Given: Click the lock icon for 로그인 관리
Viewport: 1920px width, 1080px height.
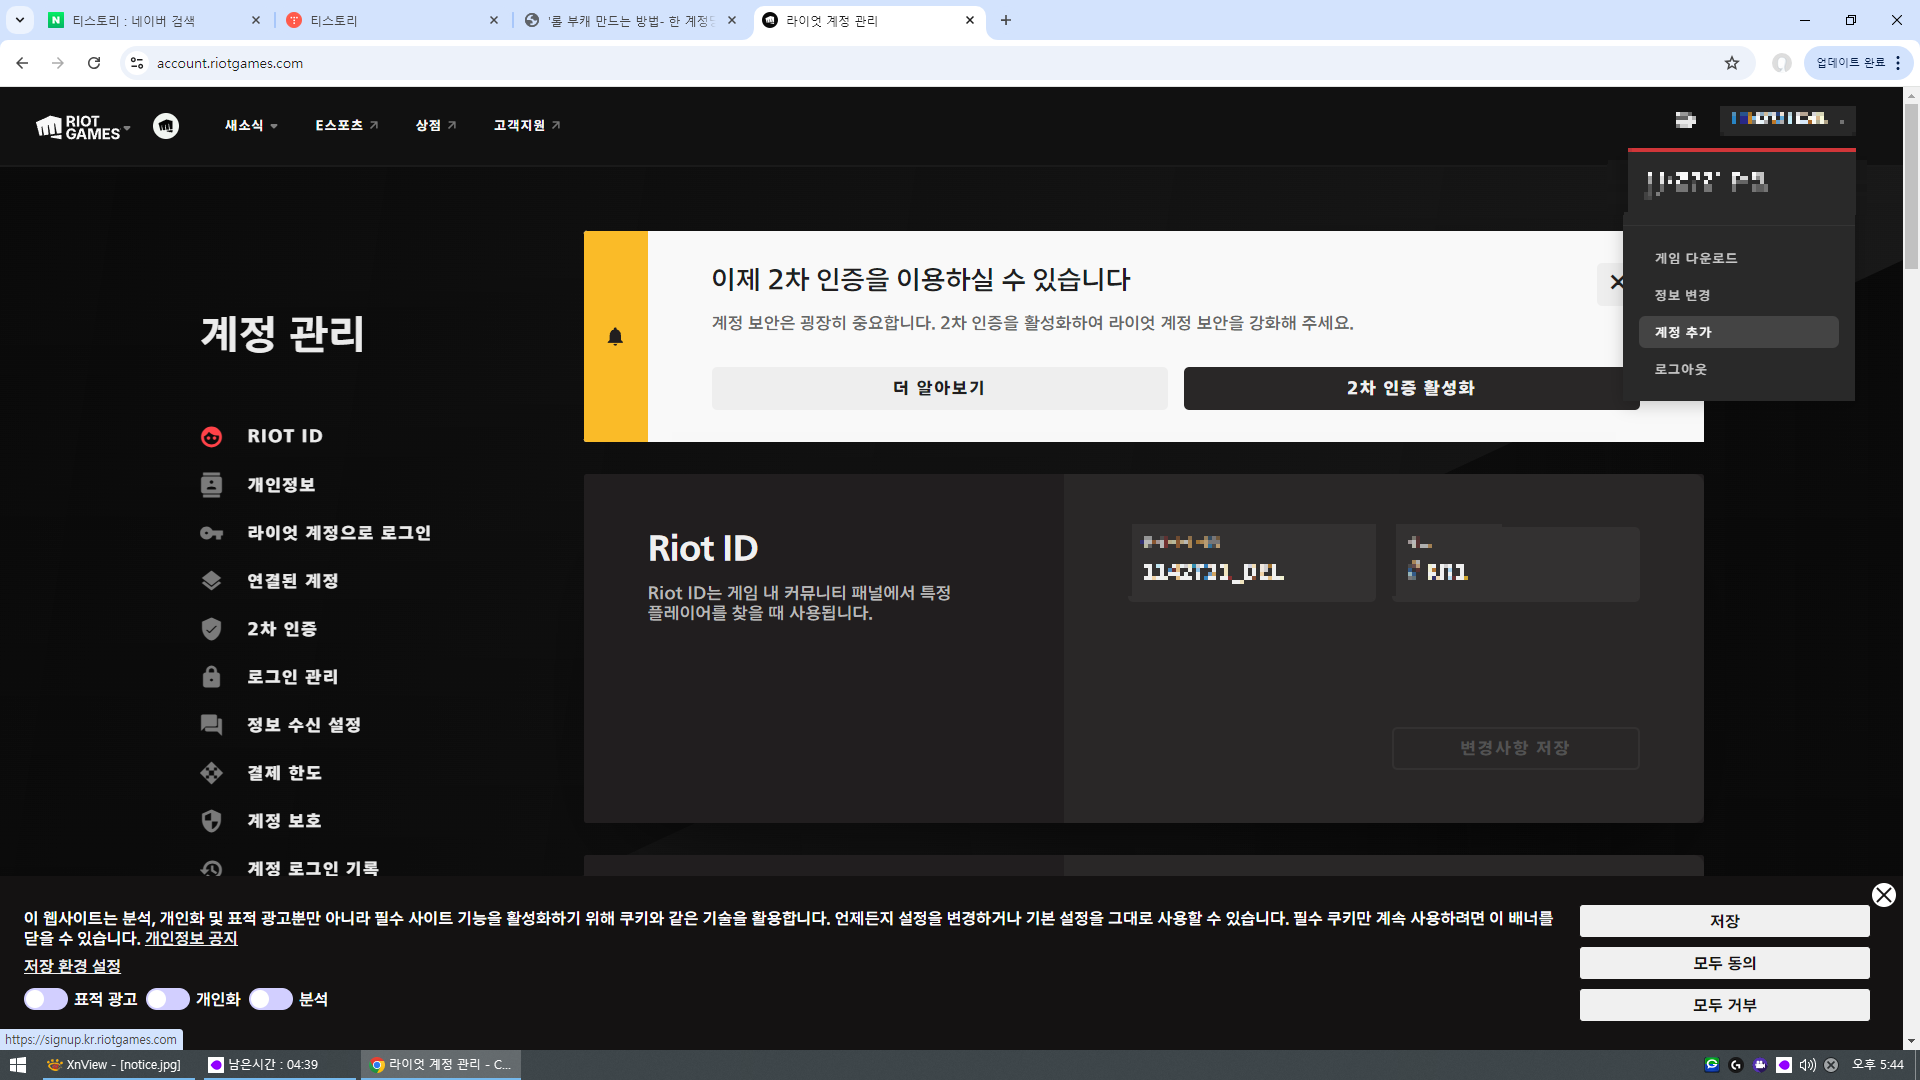Looking at the screenshot, I should click(211, 677).
